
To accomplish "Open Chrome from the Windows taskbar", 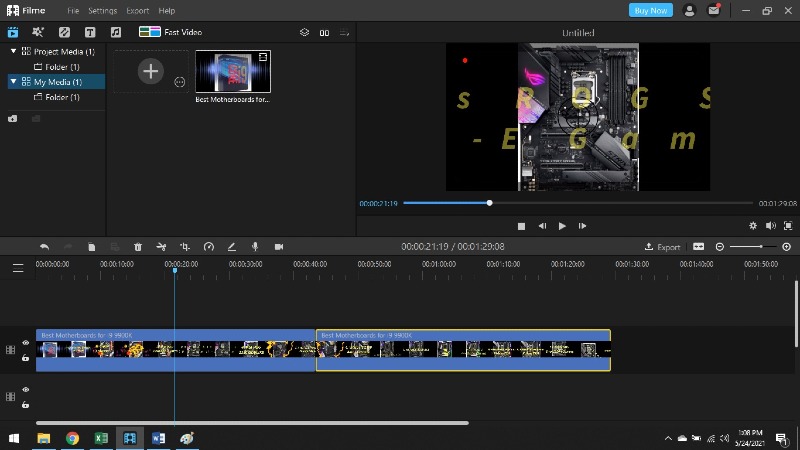I will tap(72, 438).
